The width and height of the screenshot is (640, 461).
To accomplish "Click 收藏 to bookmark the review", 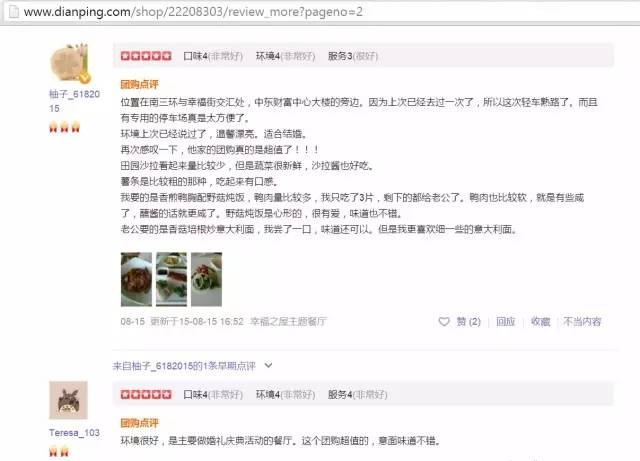I will coord(540,322).
